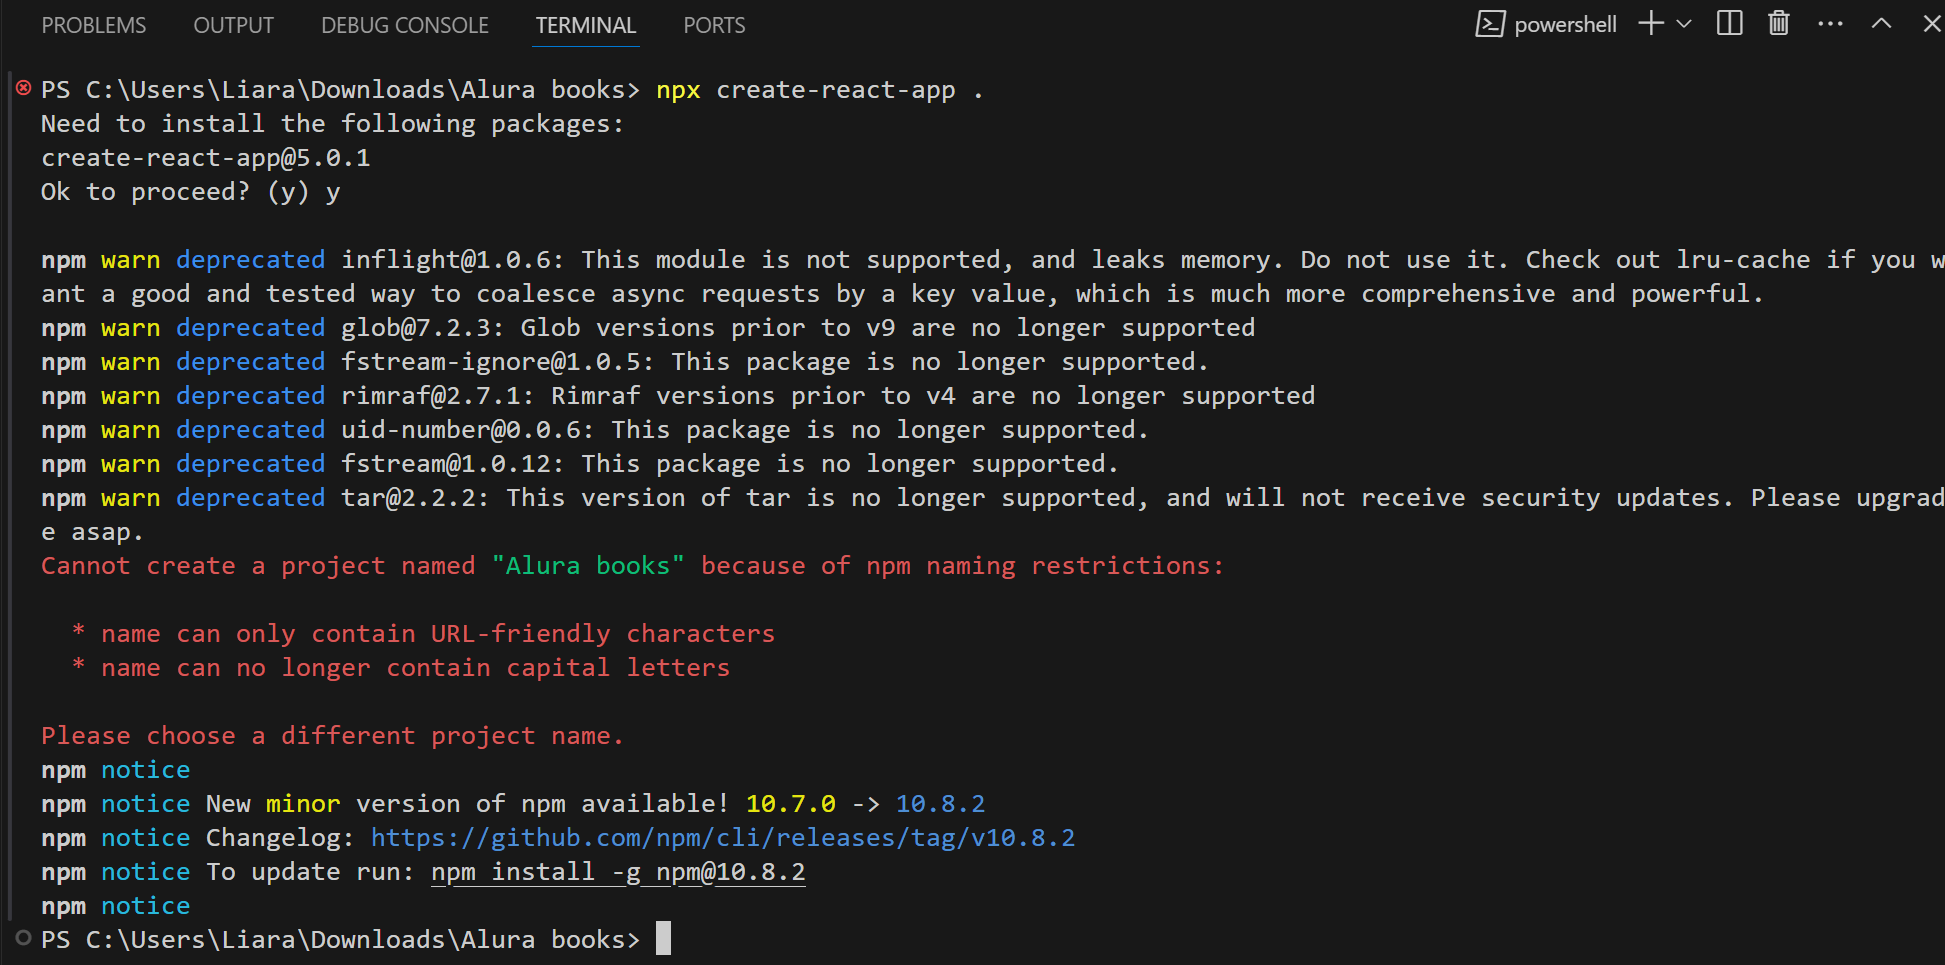Focus the terminal input cursor at the prompt
The image size is (1945, 965).
click(x=663, y=939)
